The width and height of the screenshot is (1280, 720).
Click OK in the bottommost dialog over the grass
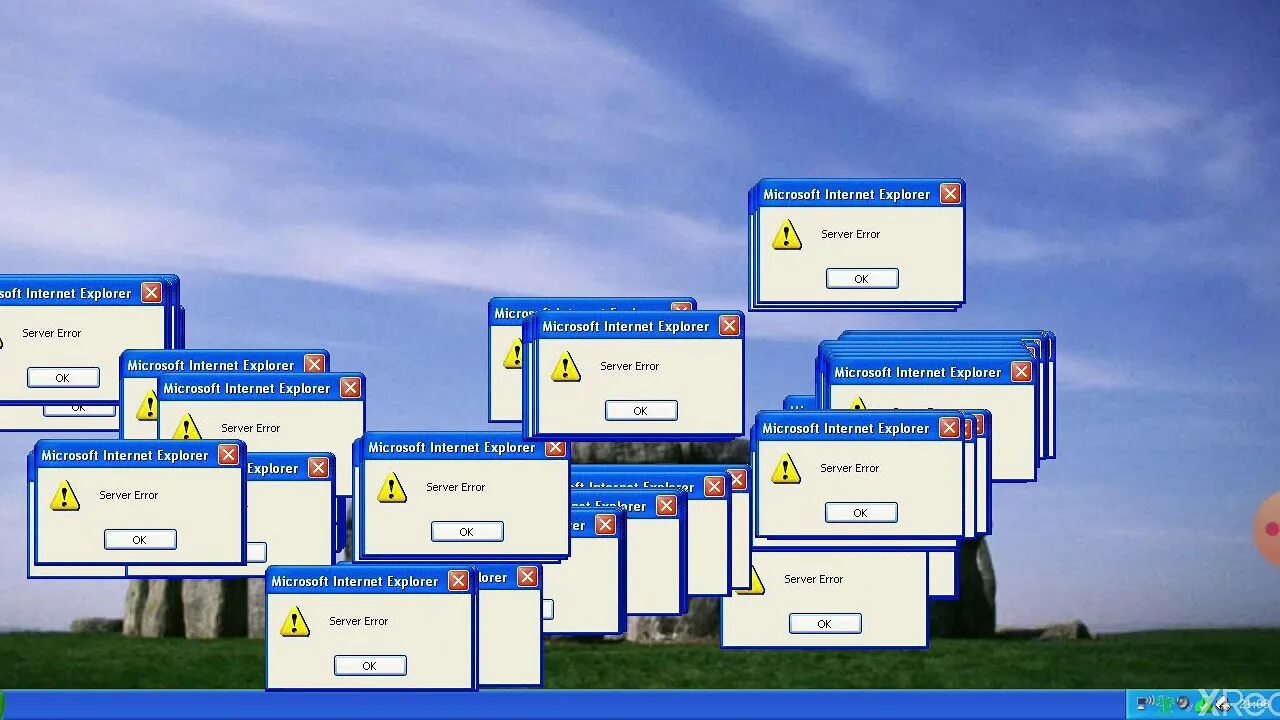pyautogui.click(x=370, y=666)
